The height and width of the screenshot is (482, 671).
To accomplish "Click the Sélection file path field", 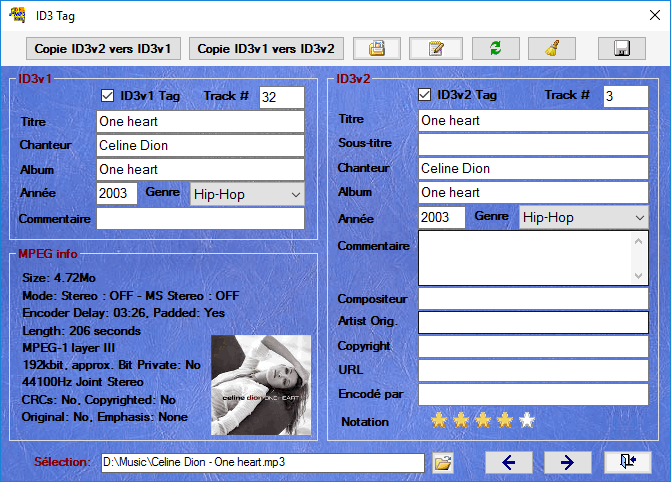I will coord(263,463).
